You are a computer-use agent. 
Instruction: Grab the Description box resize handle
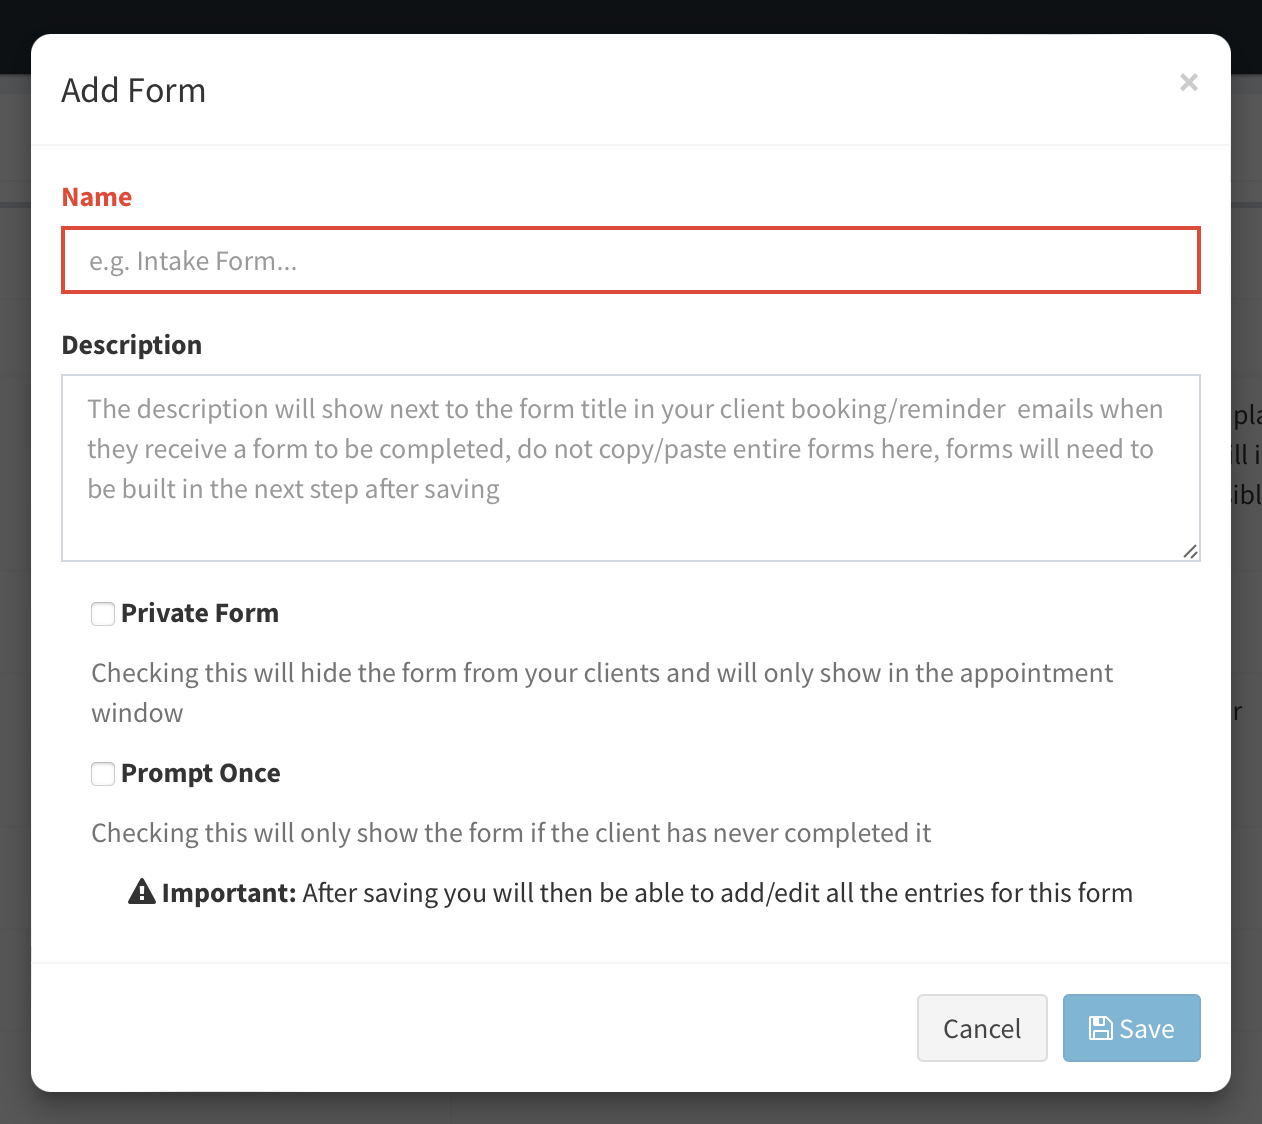pos(1190,551)
